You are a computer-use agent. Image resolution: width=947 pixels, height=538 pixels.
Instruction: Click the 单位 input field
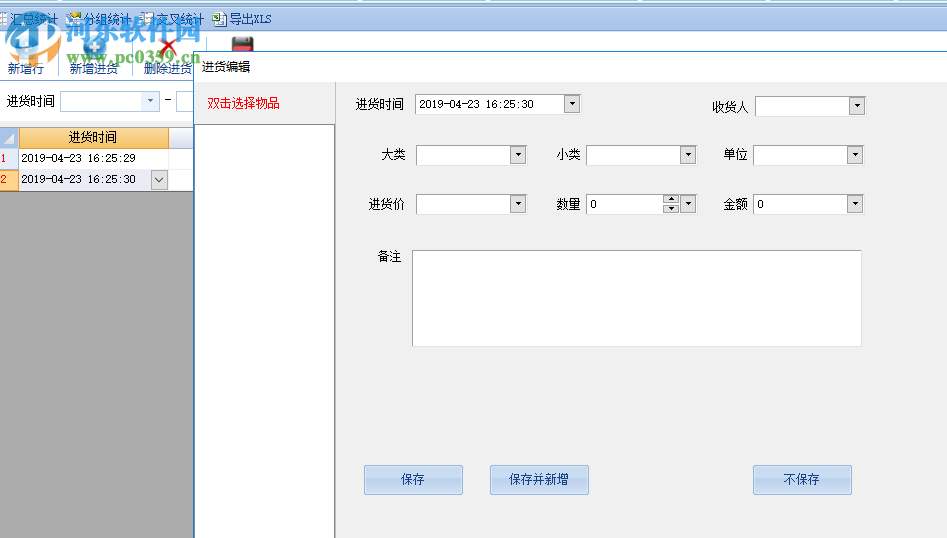coord(800,155)
